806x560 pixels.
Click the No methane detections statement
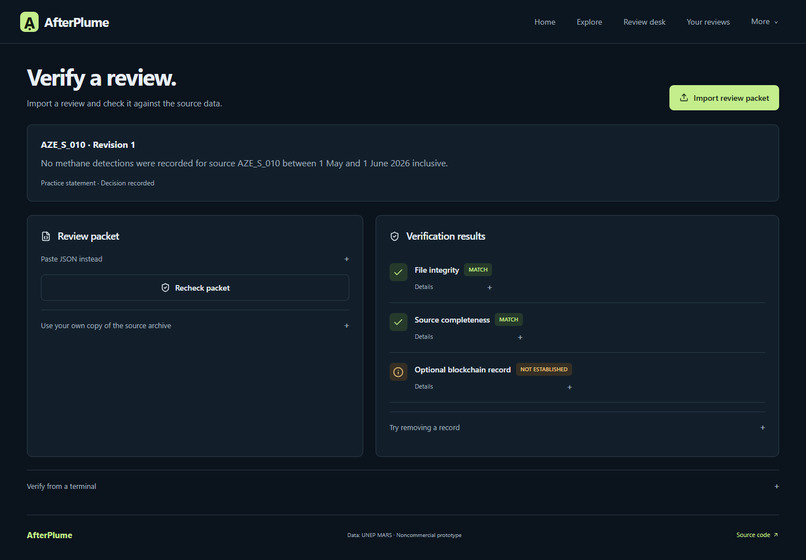tap(244, 164)
